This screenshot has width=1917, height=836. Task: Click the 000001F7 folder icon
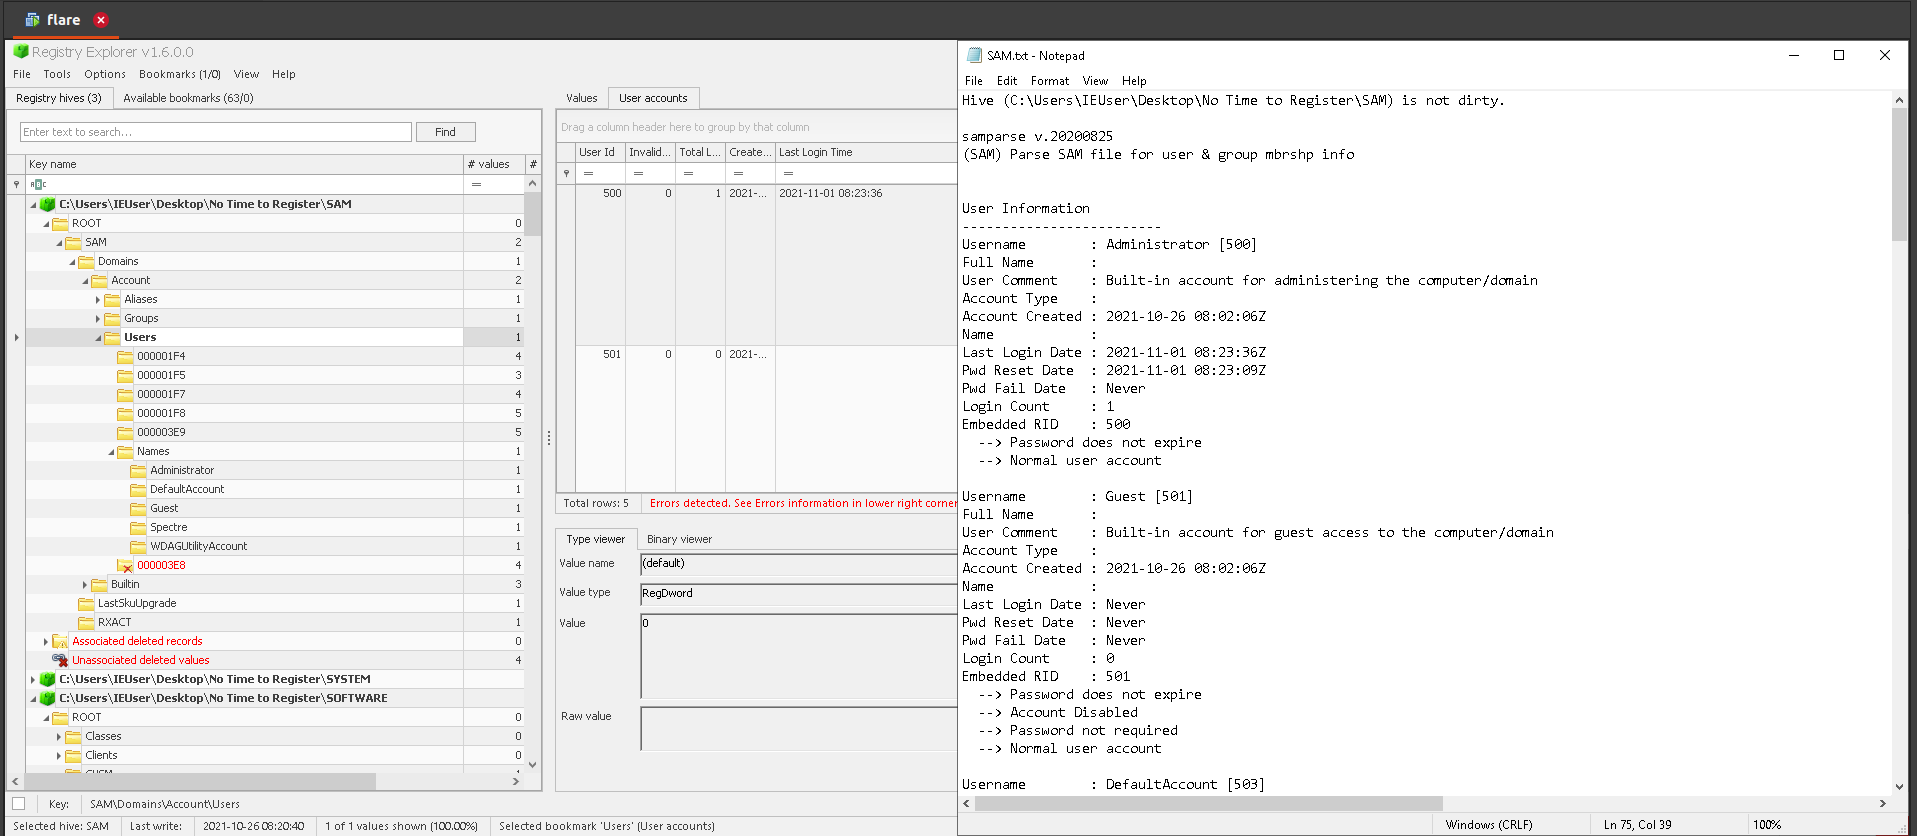click(x=125, y=394)
